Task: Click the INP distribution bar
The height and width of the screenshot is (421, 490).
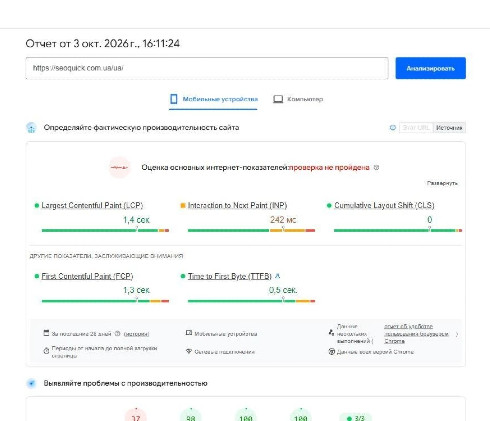Action: 251,230
